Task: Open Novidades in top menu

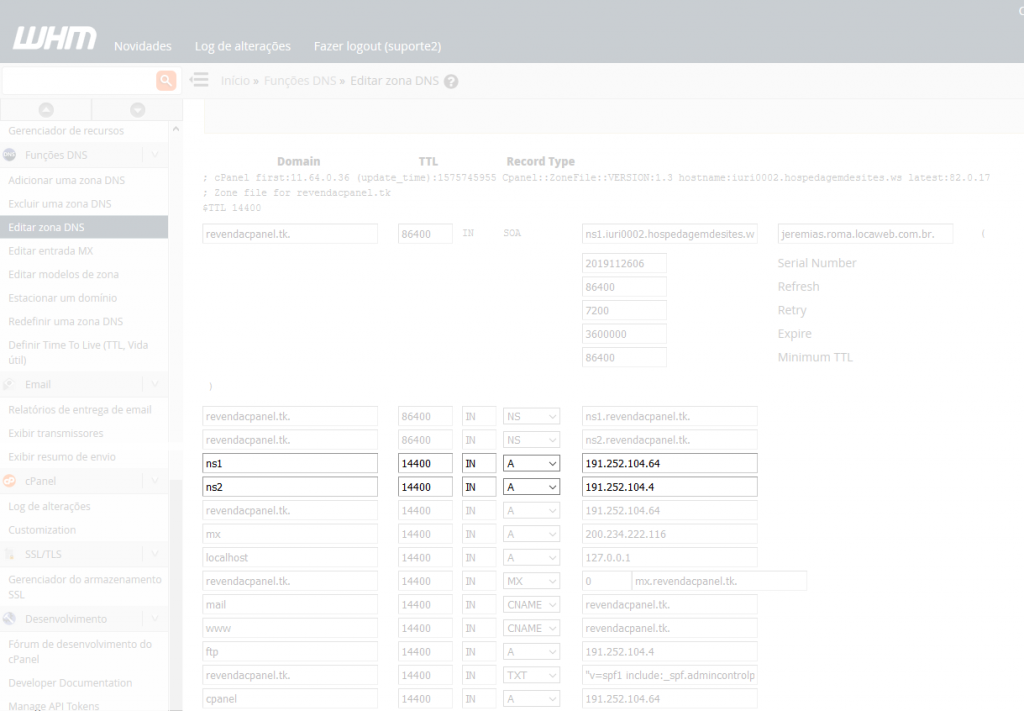Action: [x=142, y=46]
